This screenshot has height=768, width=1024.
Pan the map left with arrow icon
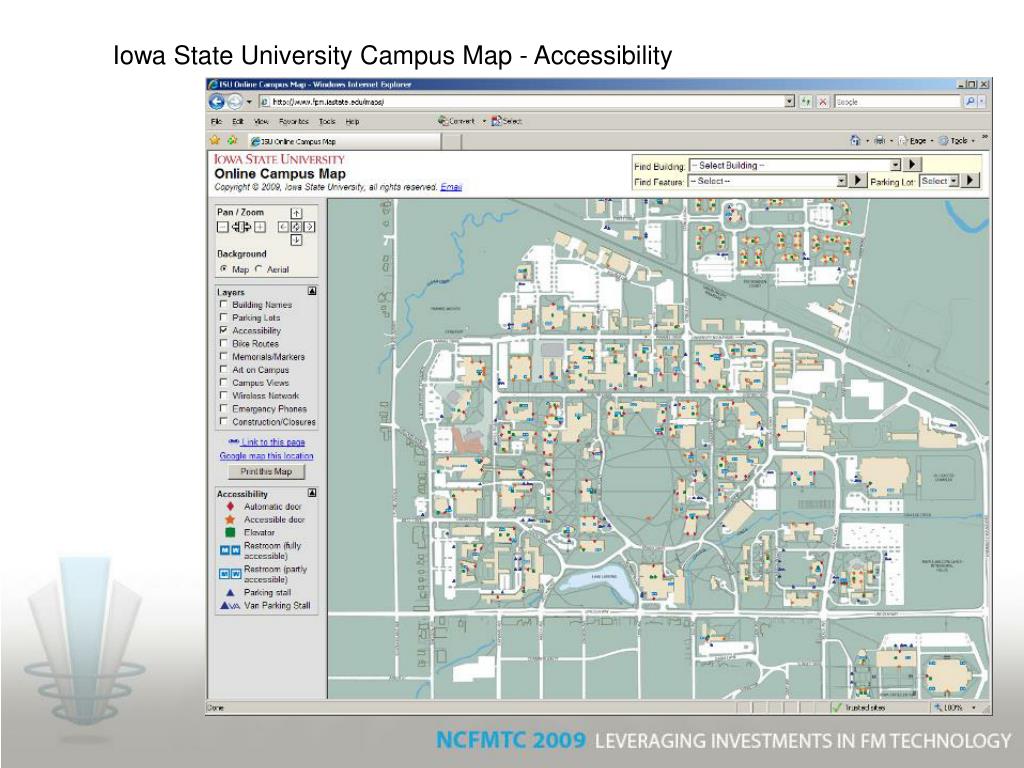283,227
